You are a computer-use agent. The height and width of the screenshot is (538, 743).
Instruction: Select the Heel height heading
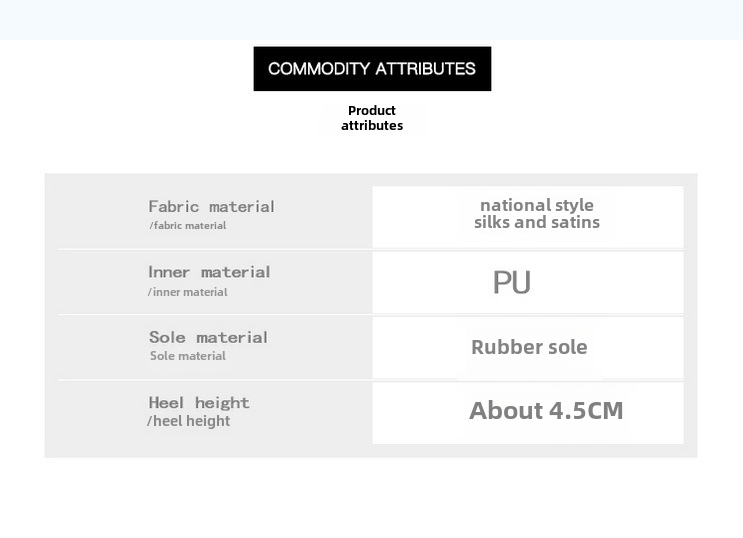pyautogui.click(x=199, y=402)
